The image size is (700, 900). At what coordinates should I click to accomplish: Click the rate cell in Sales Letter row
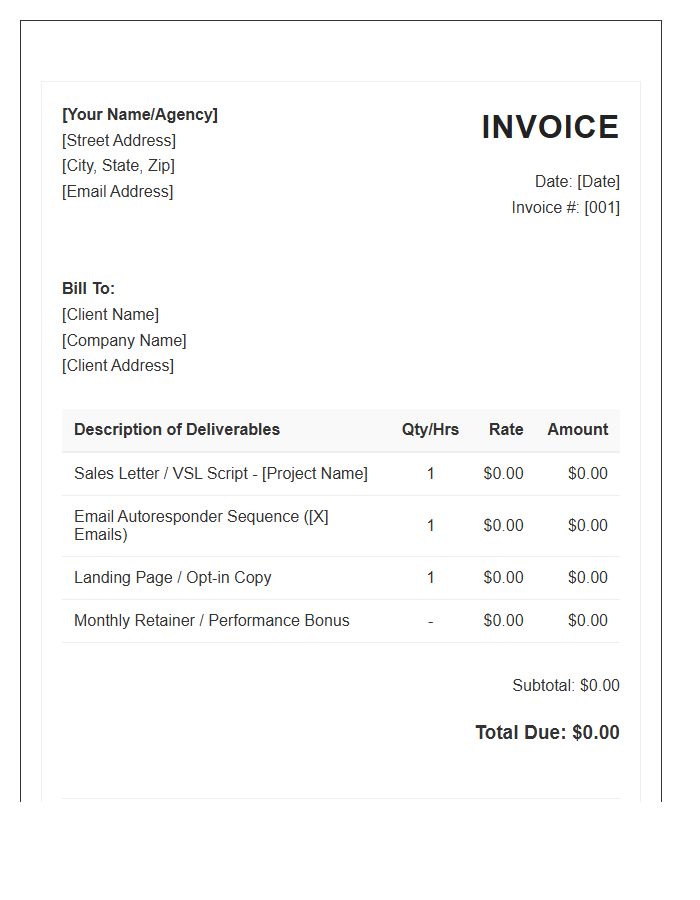point(503,474)
